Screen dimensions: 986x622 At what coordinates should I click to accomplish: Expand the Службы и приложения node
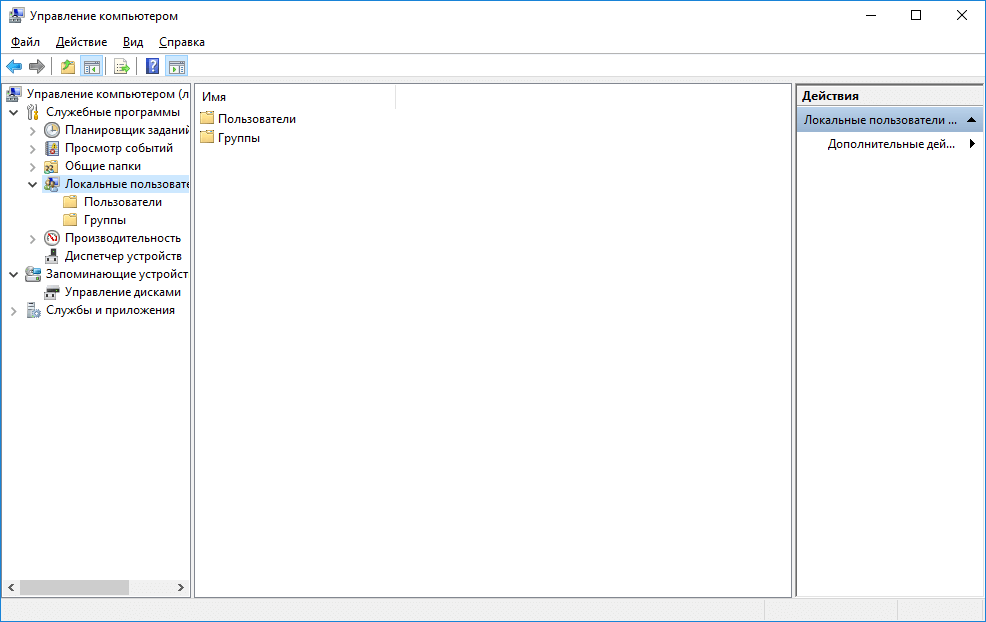14,311
